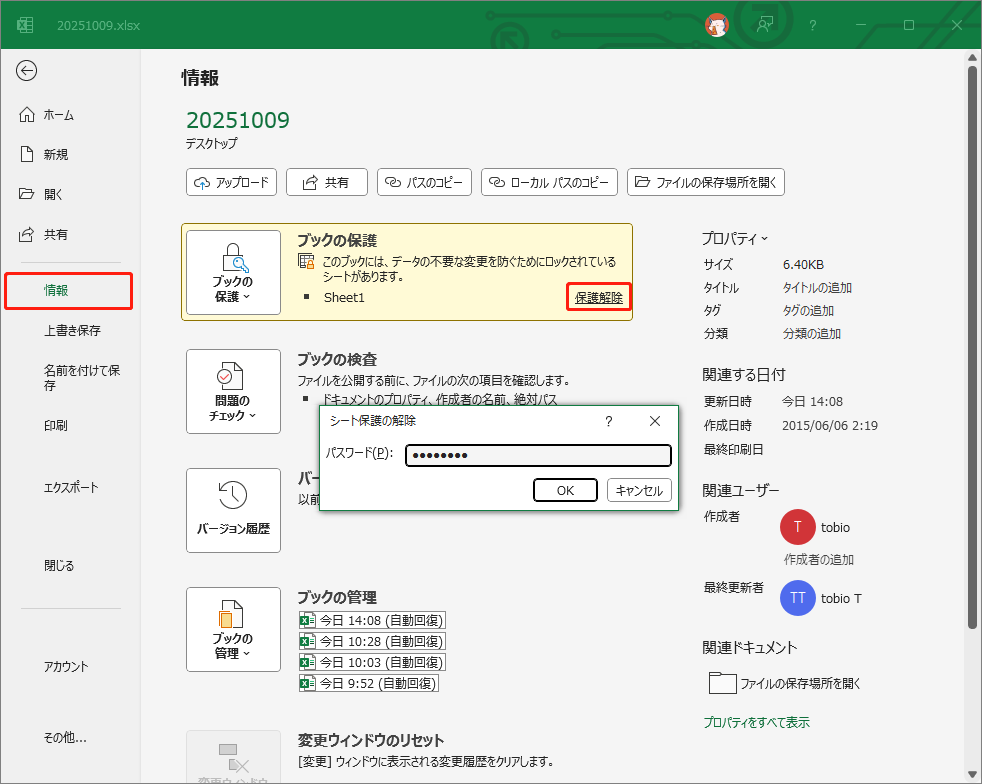Image resolution: width=982 pixels, height=784 pixels.
Task: Open the 今日 14:08 autorecover version
Action: tap(372, 620)
